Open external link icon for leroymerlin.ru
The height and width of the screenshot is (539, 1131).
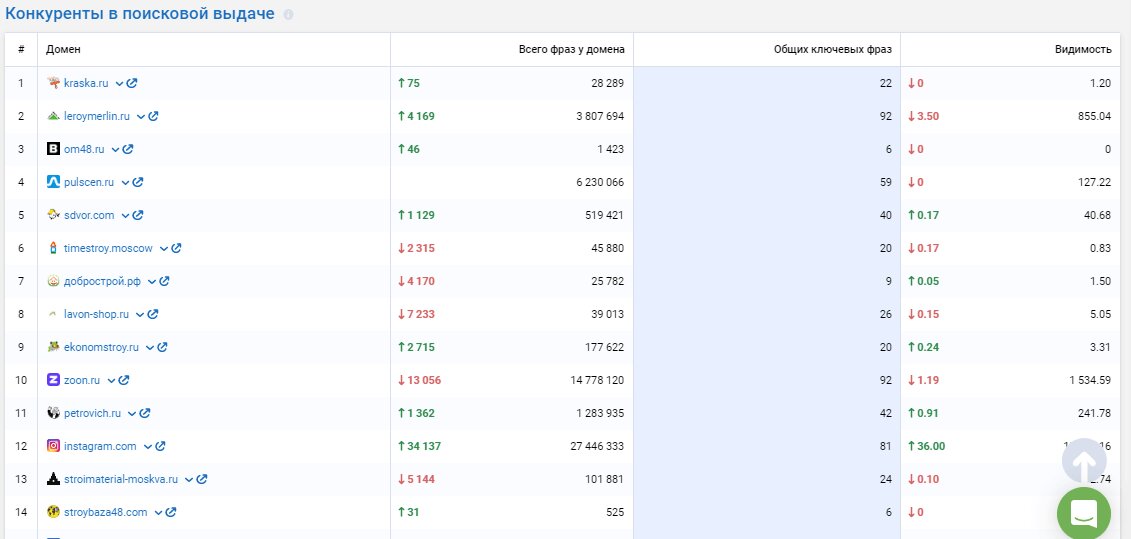click(154, 116)
